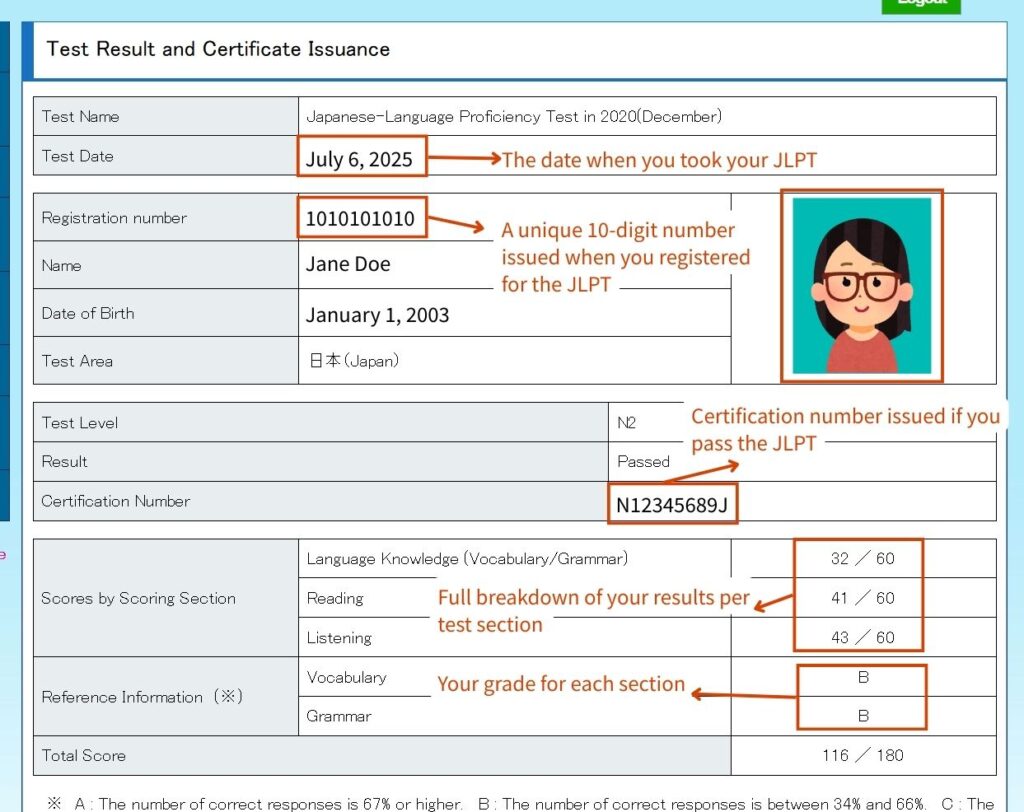Click the 'Date of Birth' label cell

[166, 313]
